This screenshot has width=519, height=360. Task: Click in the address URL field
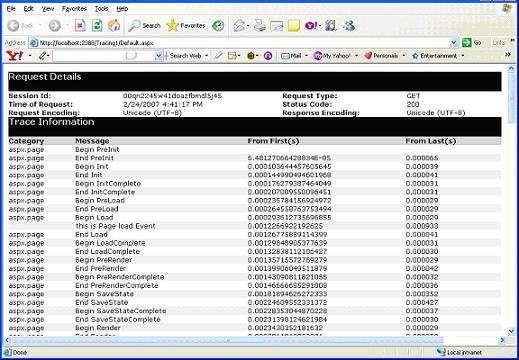click(x=243, y=43)
